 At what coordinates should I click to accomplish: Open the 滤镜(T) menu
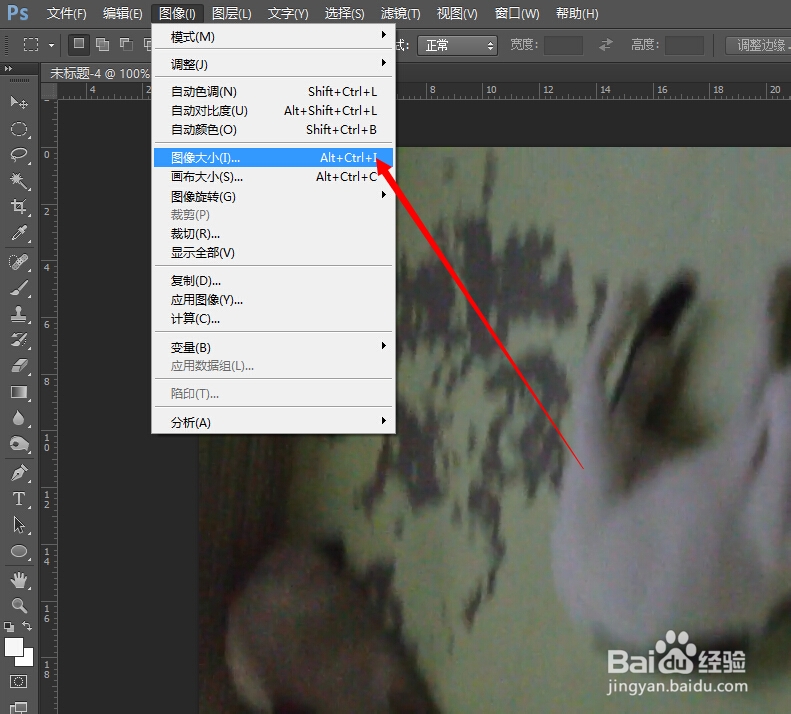[401, 14]
